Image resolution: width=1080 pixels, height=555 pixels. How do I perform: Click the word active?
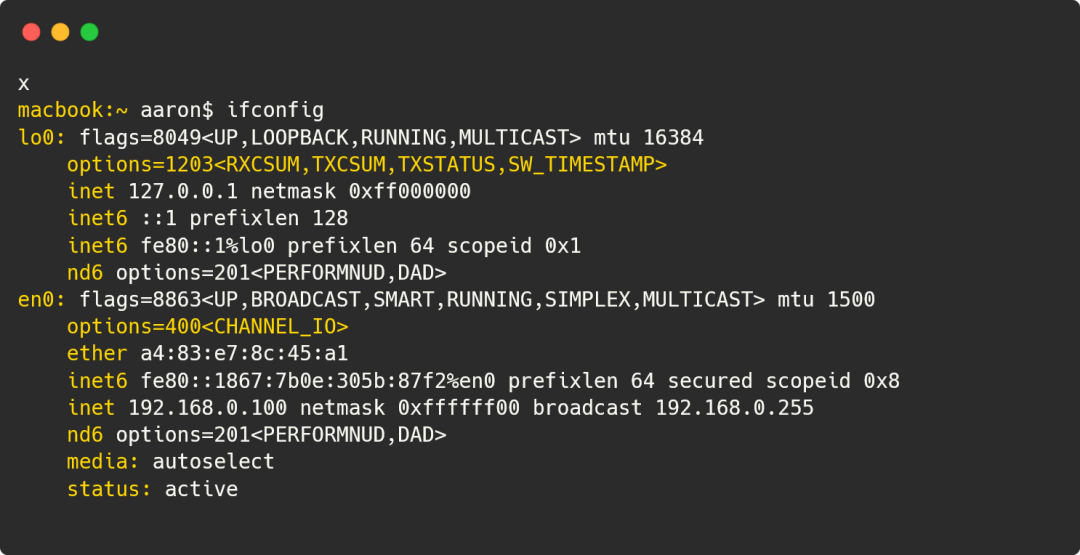[201, 489]
